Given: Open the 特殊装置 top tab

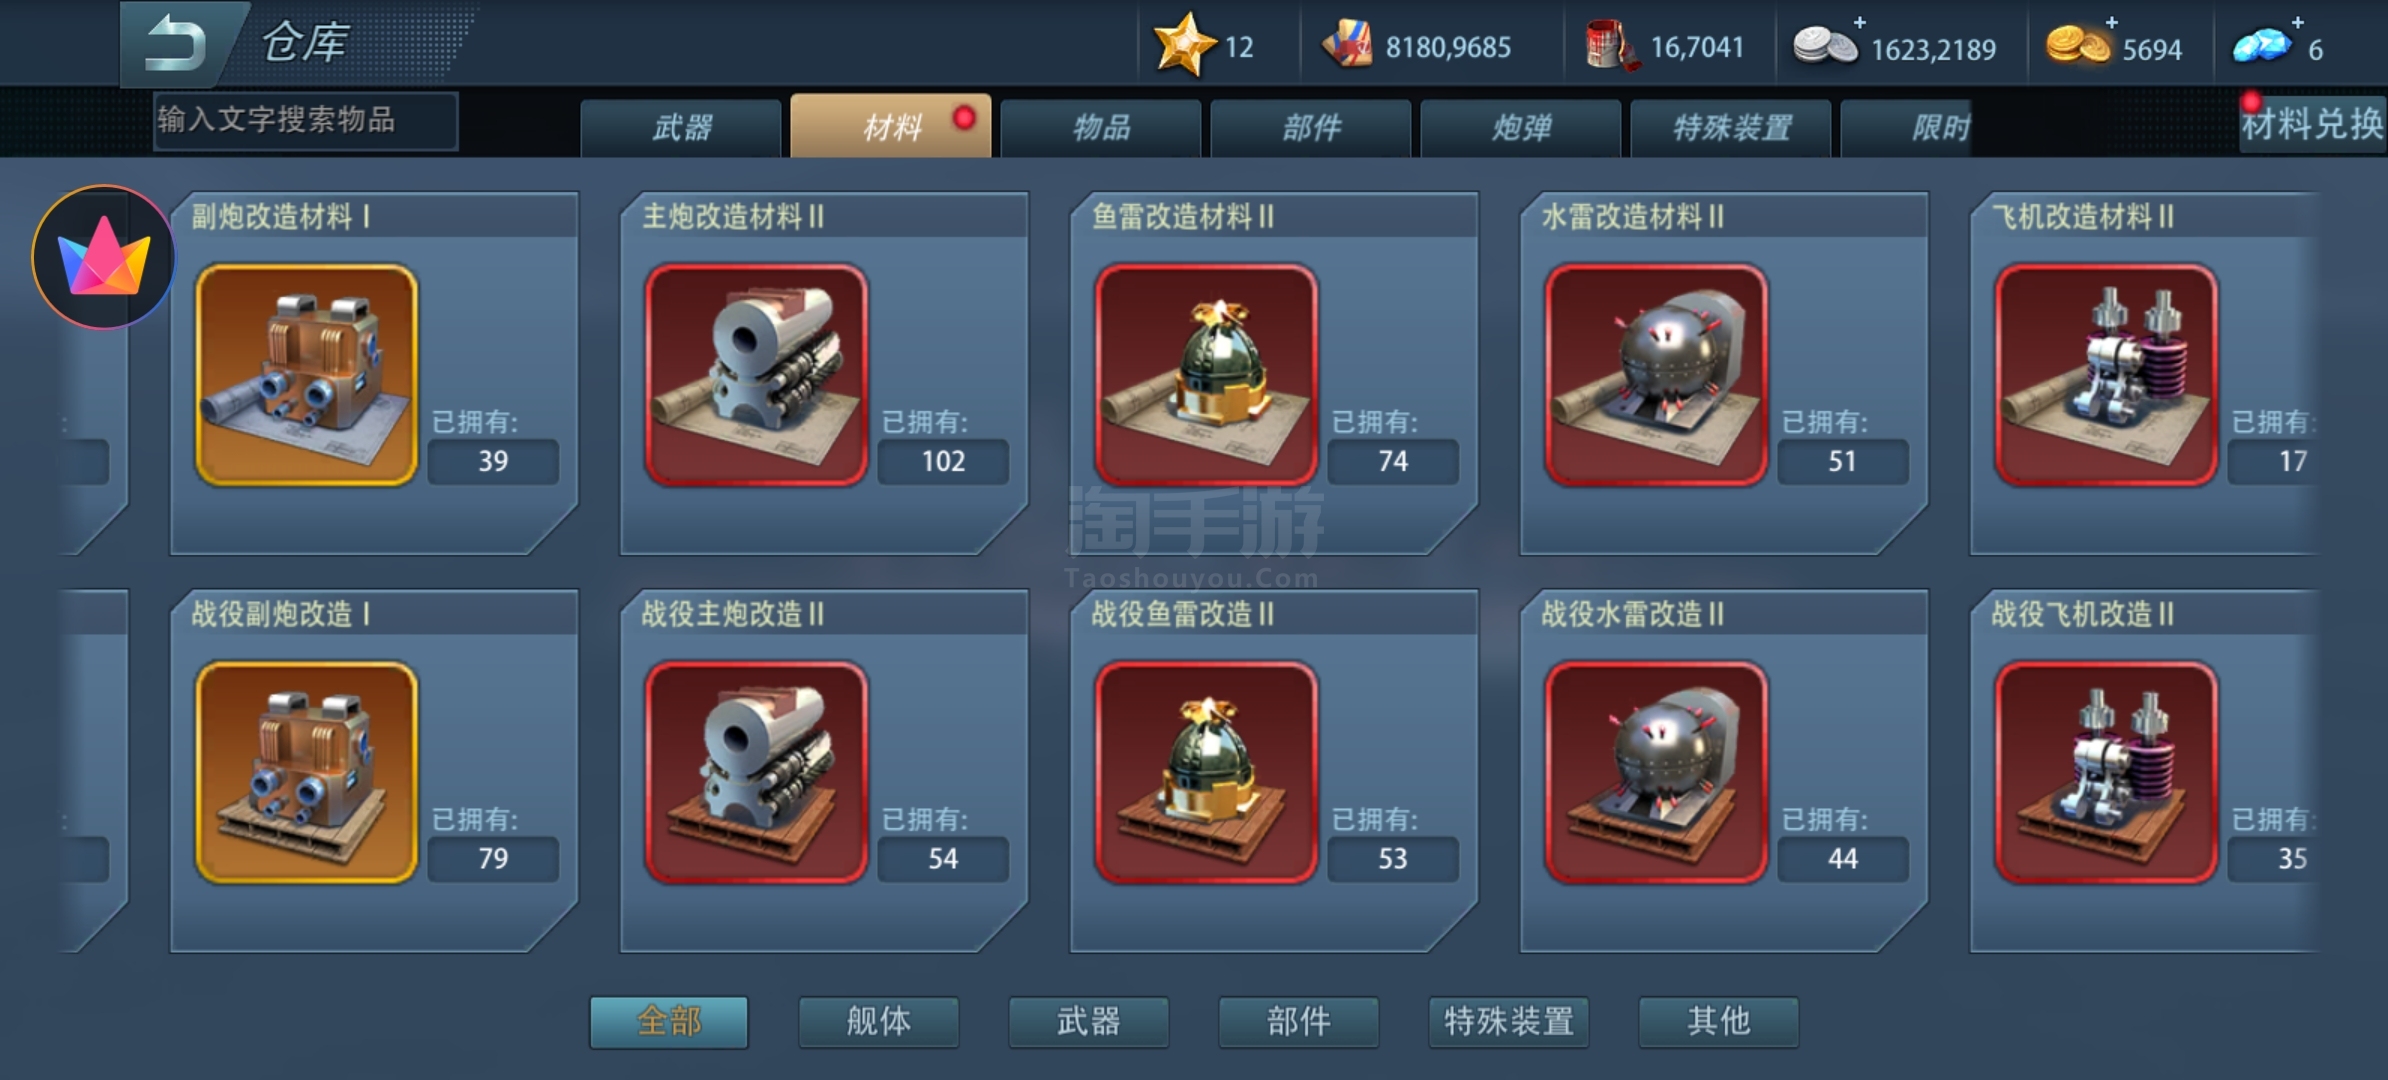Looking at the screenshot, I should click(x=1731, y=127).
